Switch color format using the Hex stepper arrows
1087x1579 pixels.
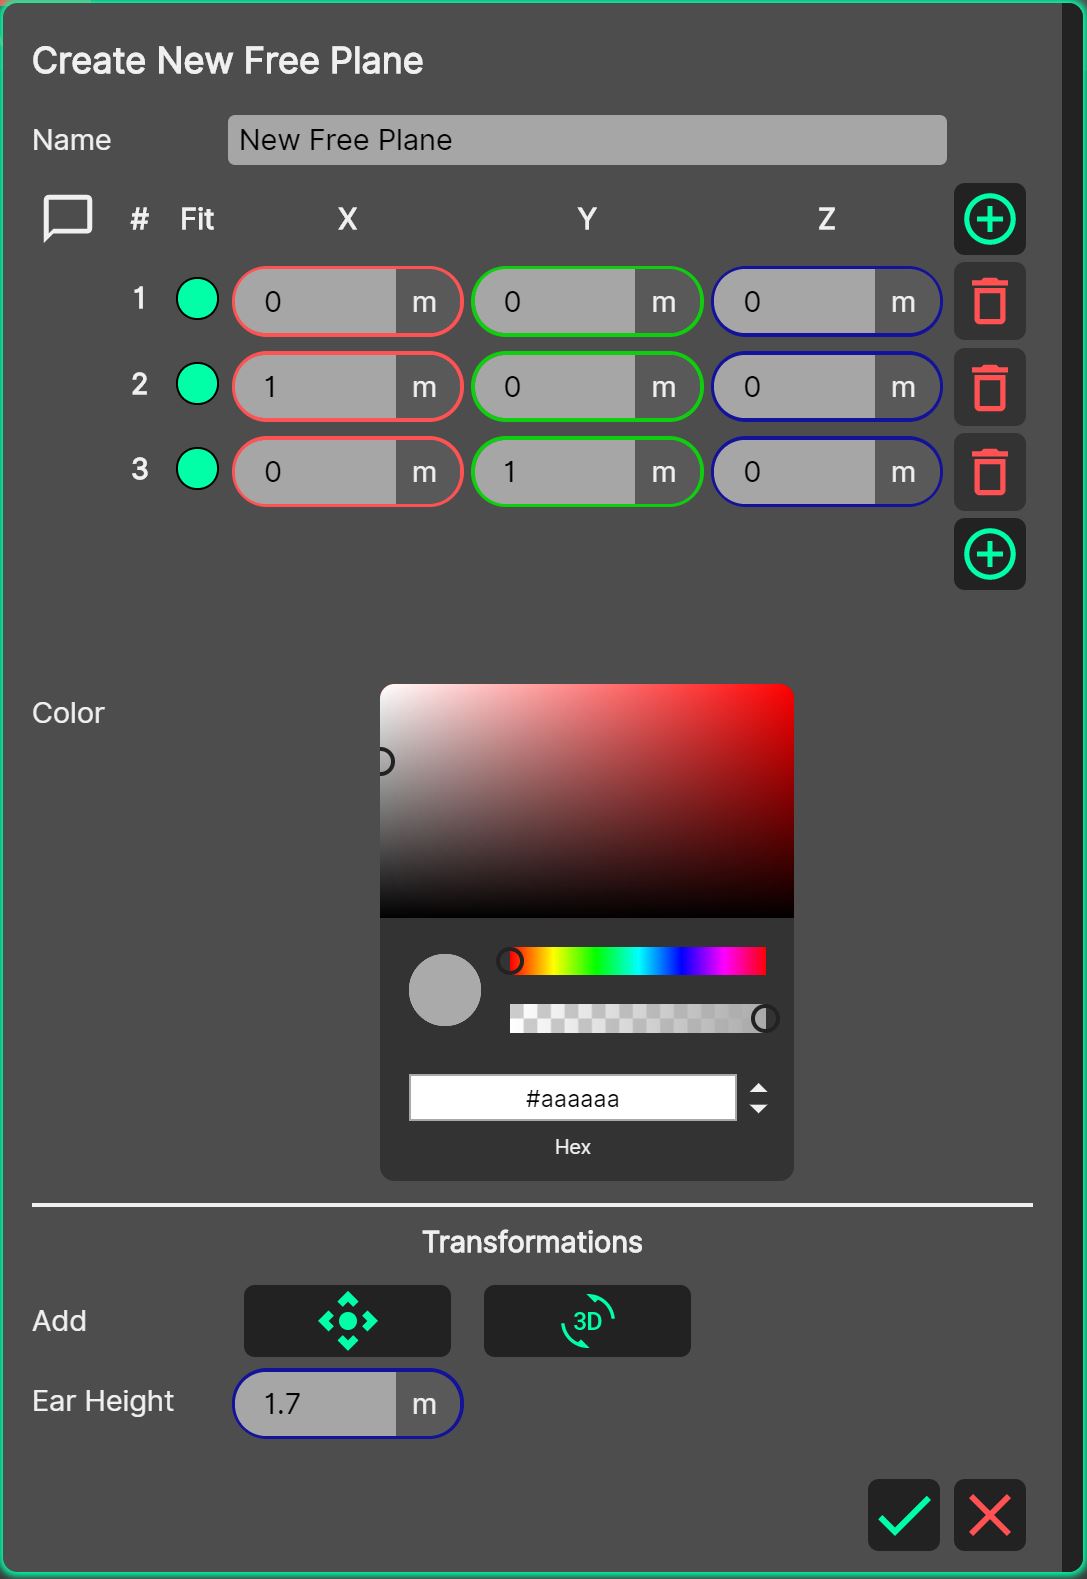pos(759,1098)
